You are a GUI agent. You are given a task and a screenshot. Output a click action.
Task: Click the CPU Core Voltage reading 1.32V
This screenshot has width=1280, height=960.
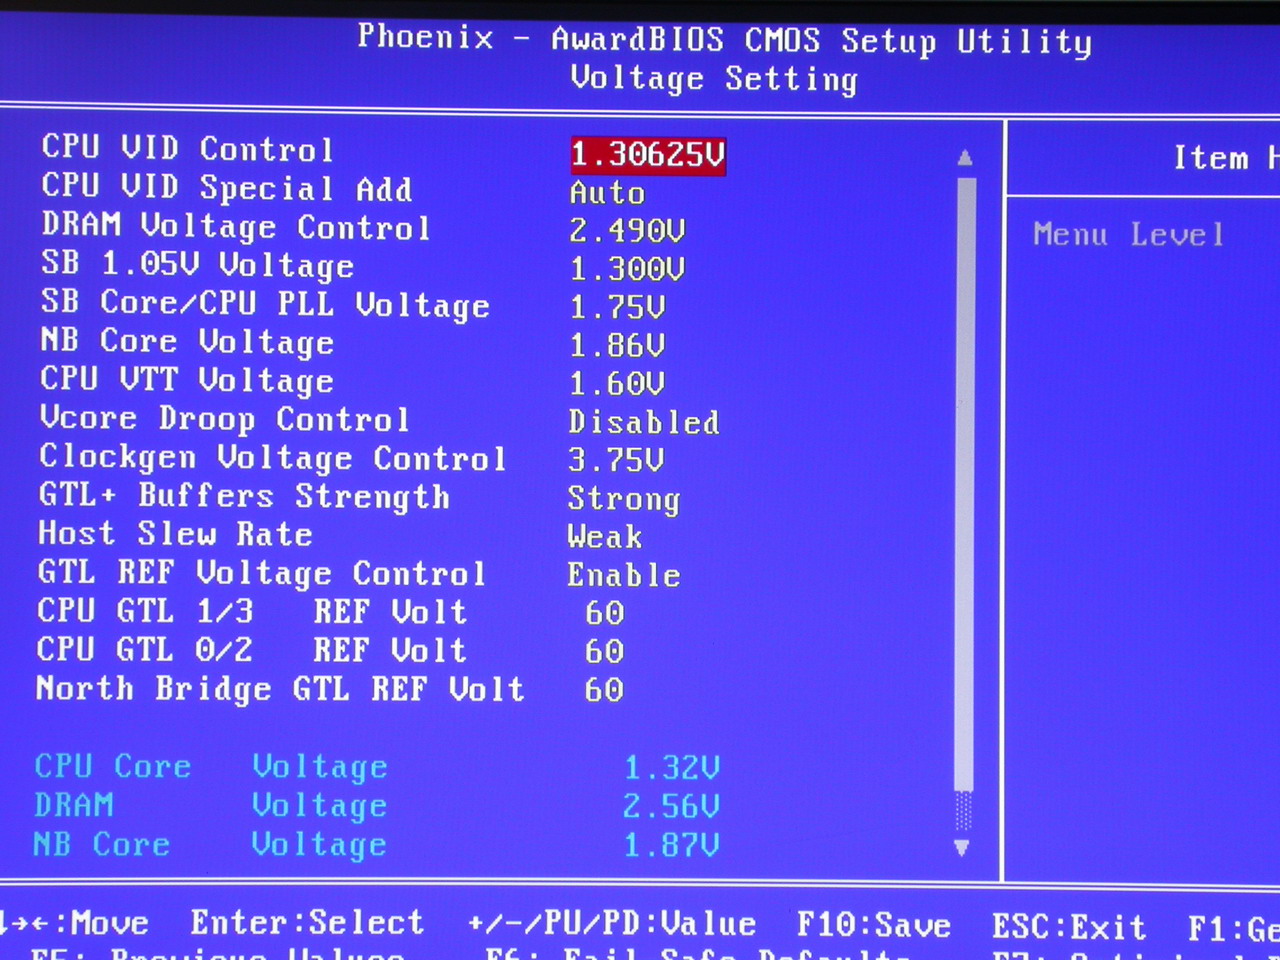(672, 768)
